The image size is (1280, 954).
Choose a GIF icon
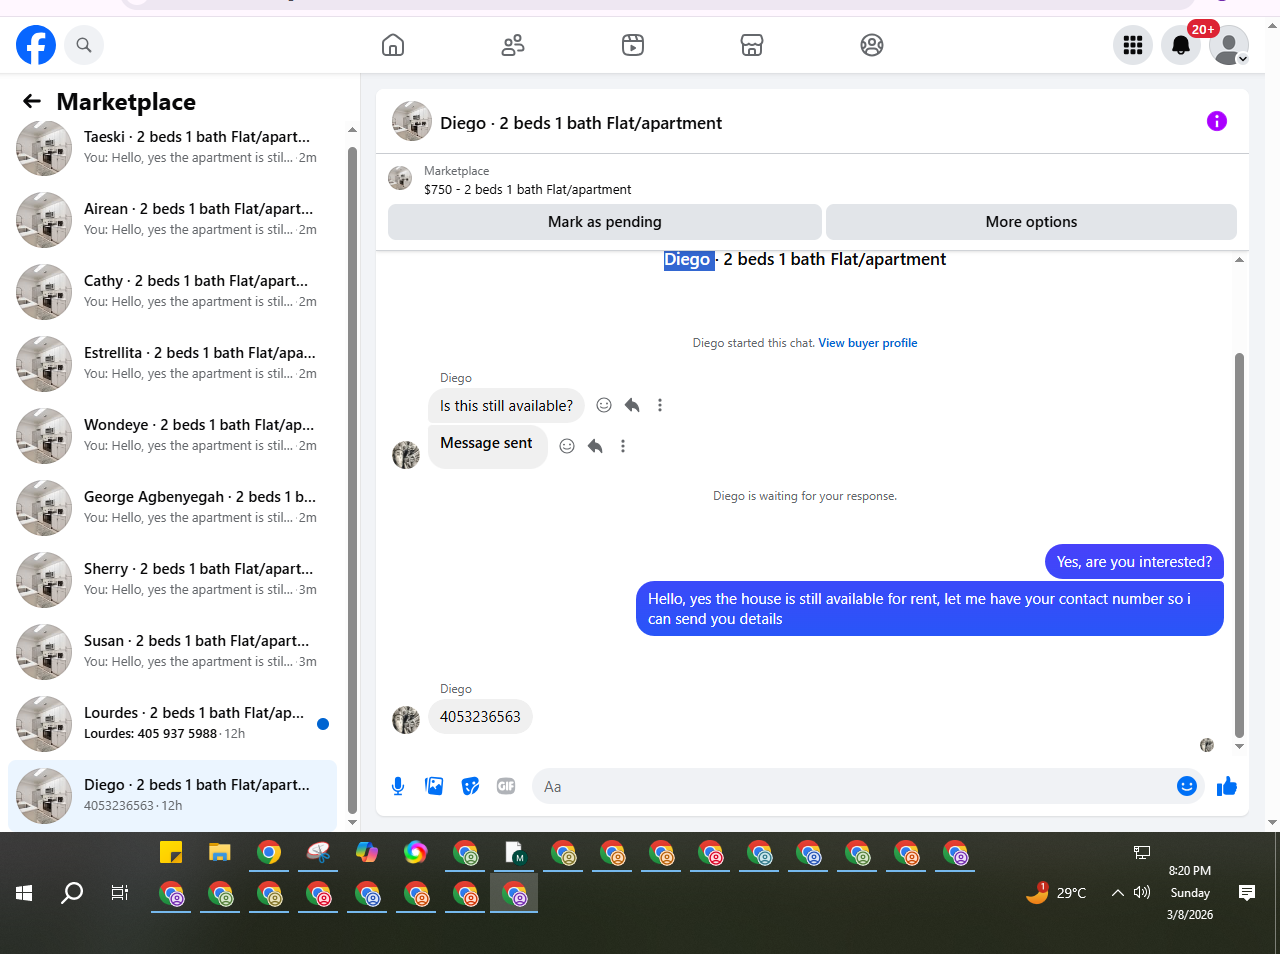(x=506, y=786)
